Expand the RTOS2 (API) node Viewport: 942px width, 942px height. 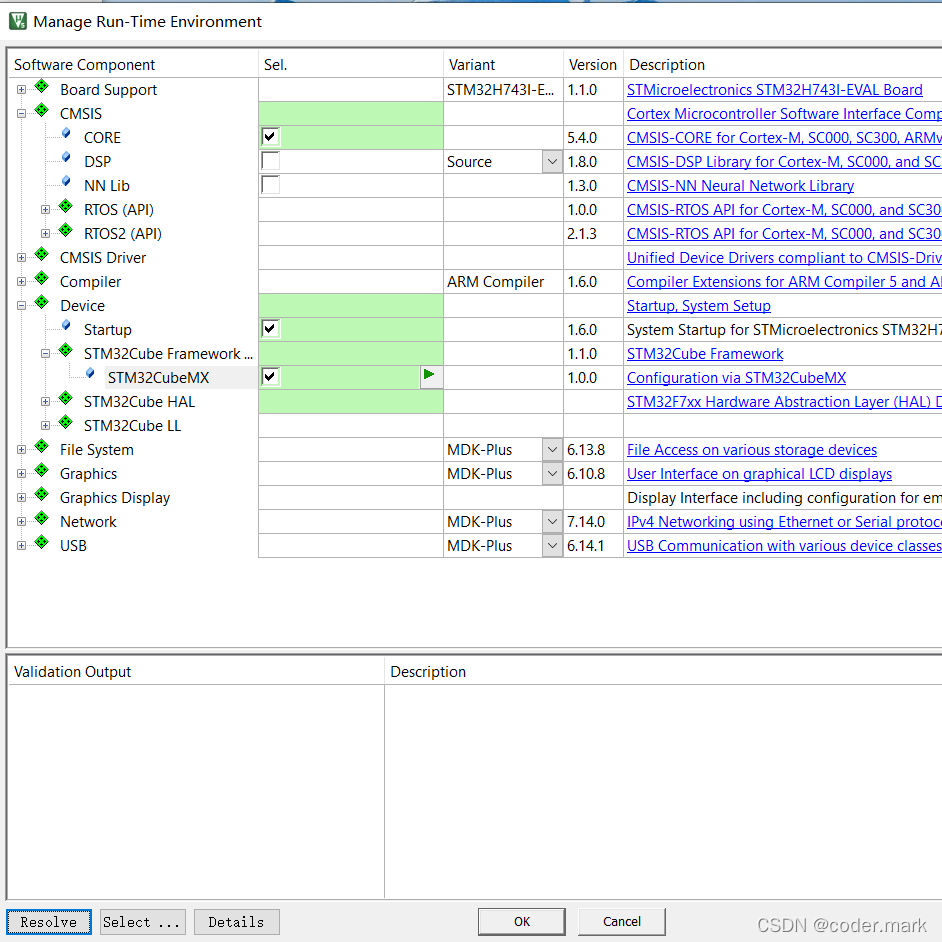click(46, 234)
